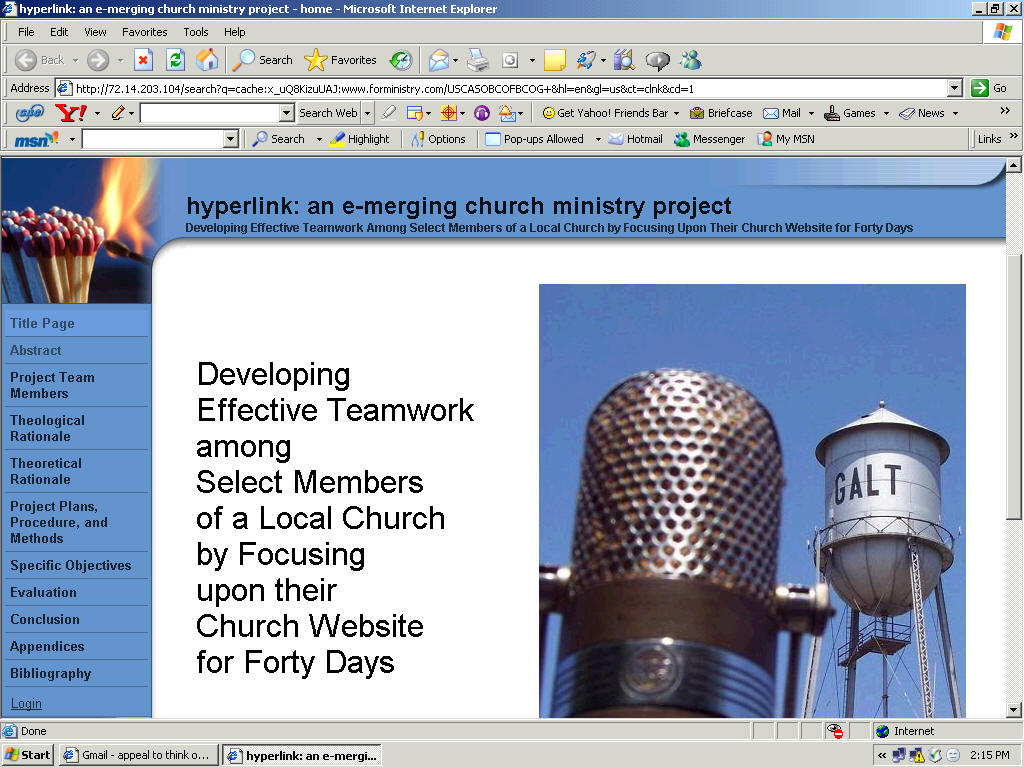Click the toolbar Search magnifier button

[x=263, y=60]
